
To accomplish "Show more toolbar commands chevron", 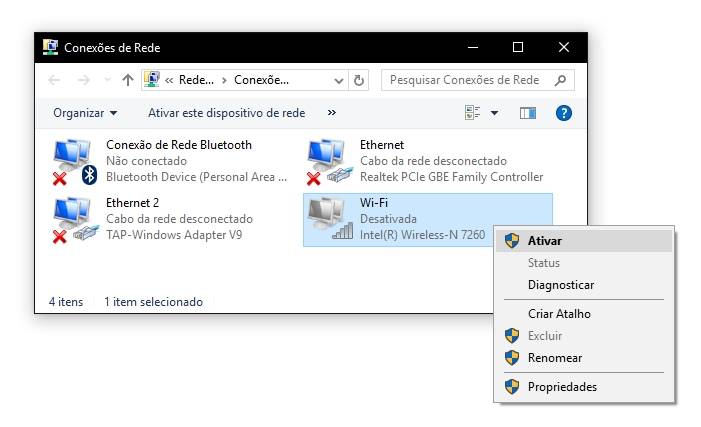I will 331,112.
